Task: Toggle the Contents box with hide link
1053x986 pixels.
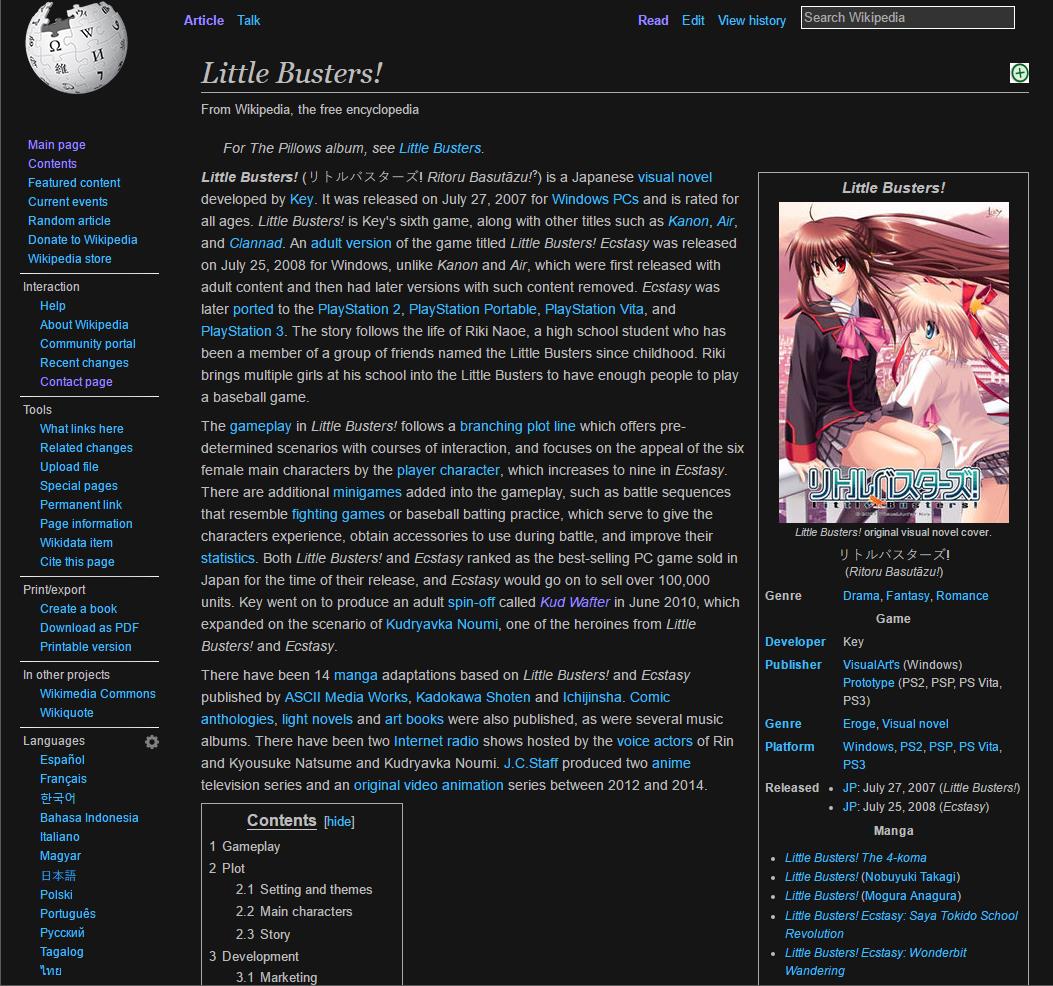Action: [339, 821]
